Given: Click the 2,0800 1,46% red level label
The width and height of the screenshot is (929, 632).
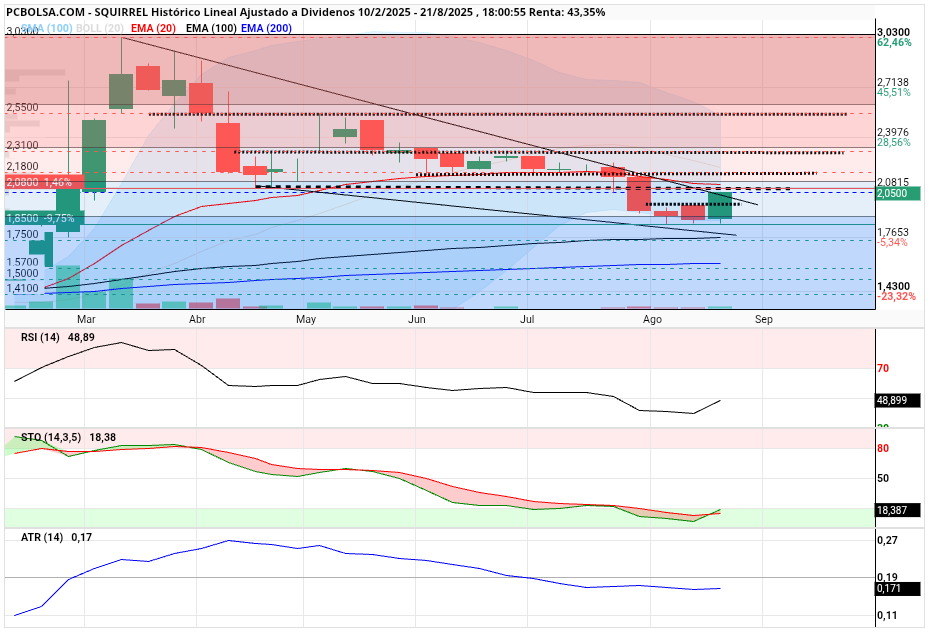Looking at the screenshot, I should coord(45,182).
